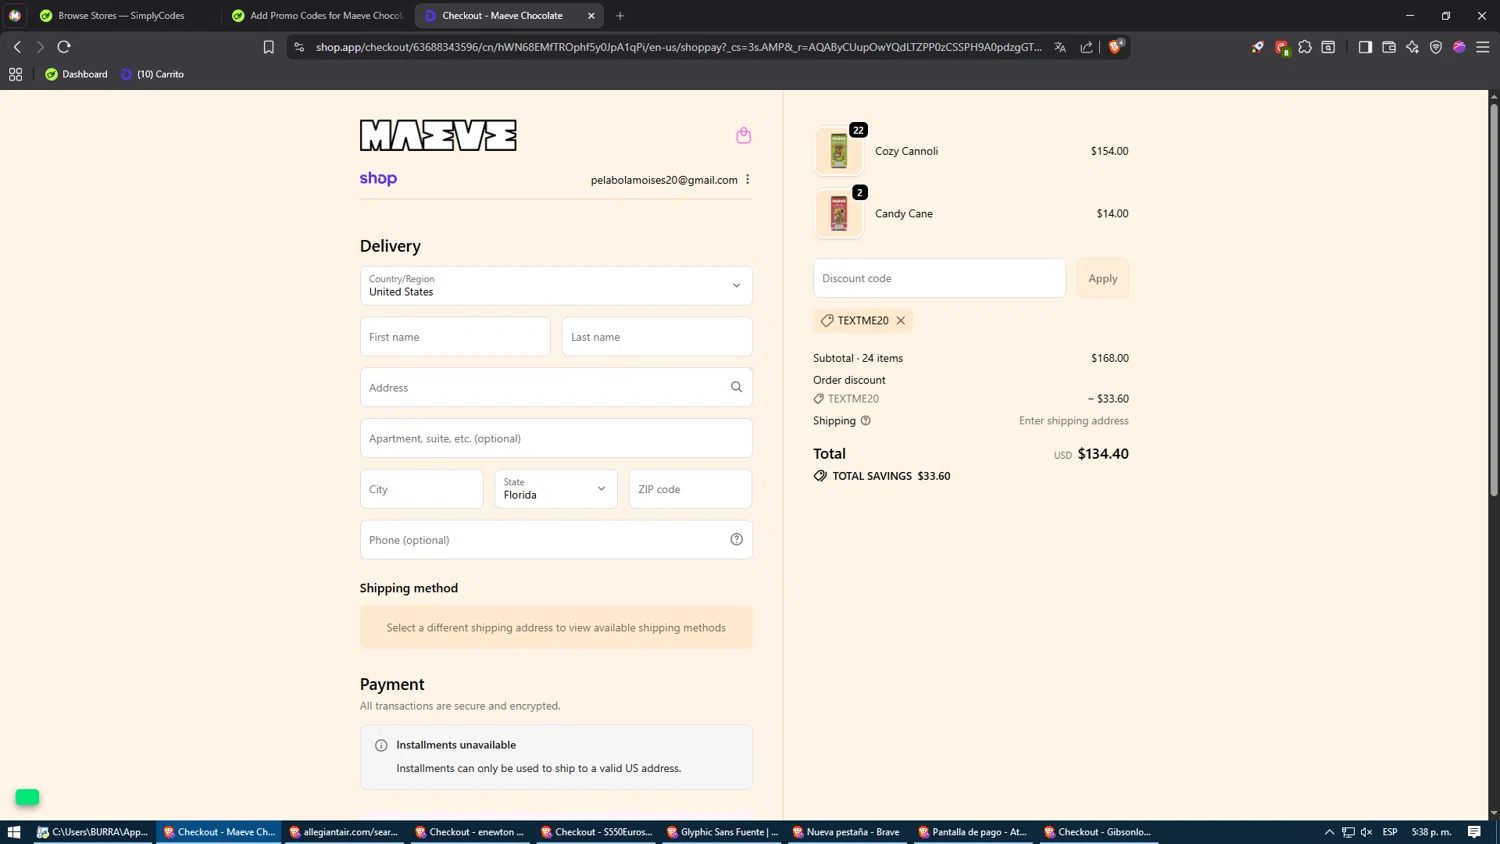Open a new browser tab
Screen dimensions: 1500x844
pos(620,16)
